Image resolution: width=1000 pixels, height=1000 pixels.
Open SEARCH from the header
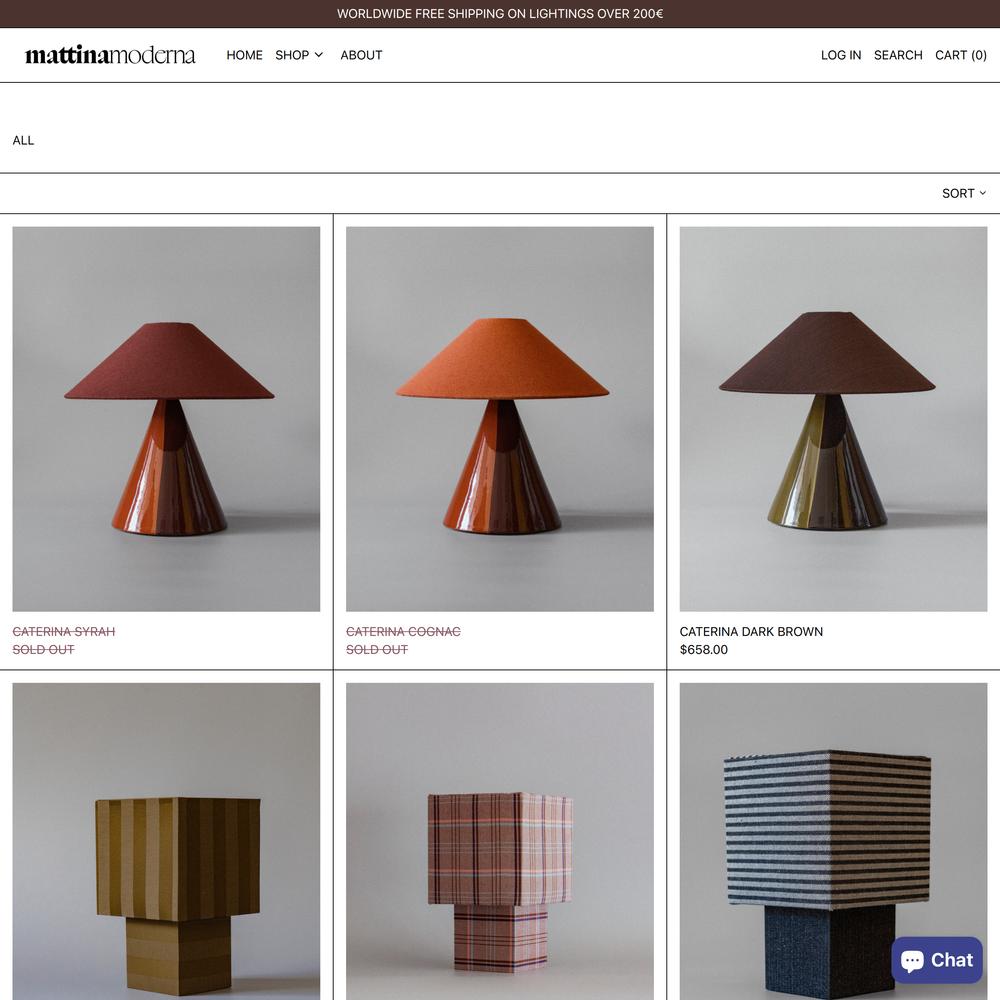[898, 55]
